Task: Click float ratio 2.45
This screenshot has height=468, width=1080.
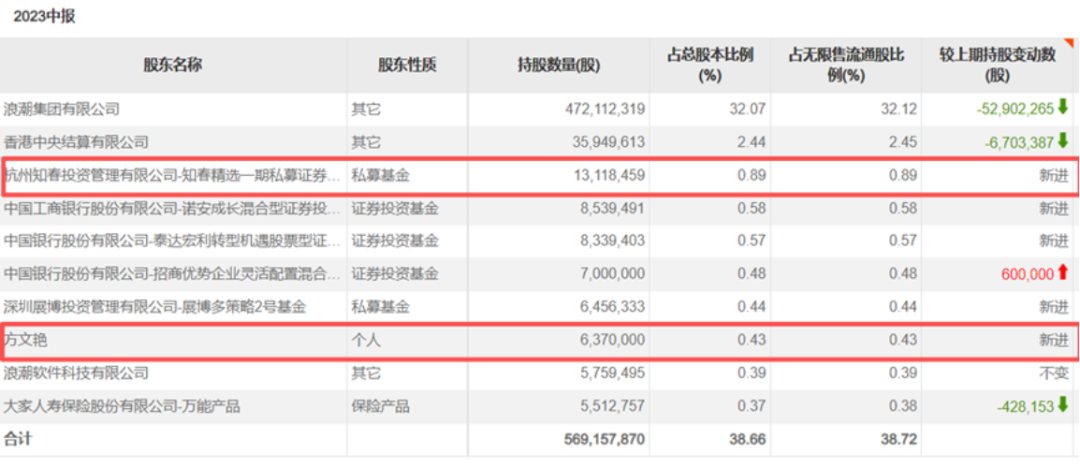Action: (x=905, y=142)
